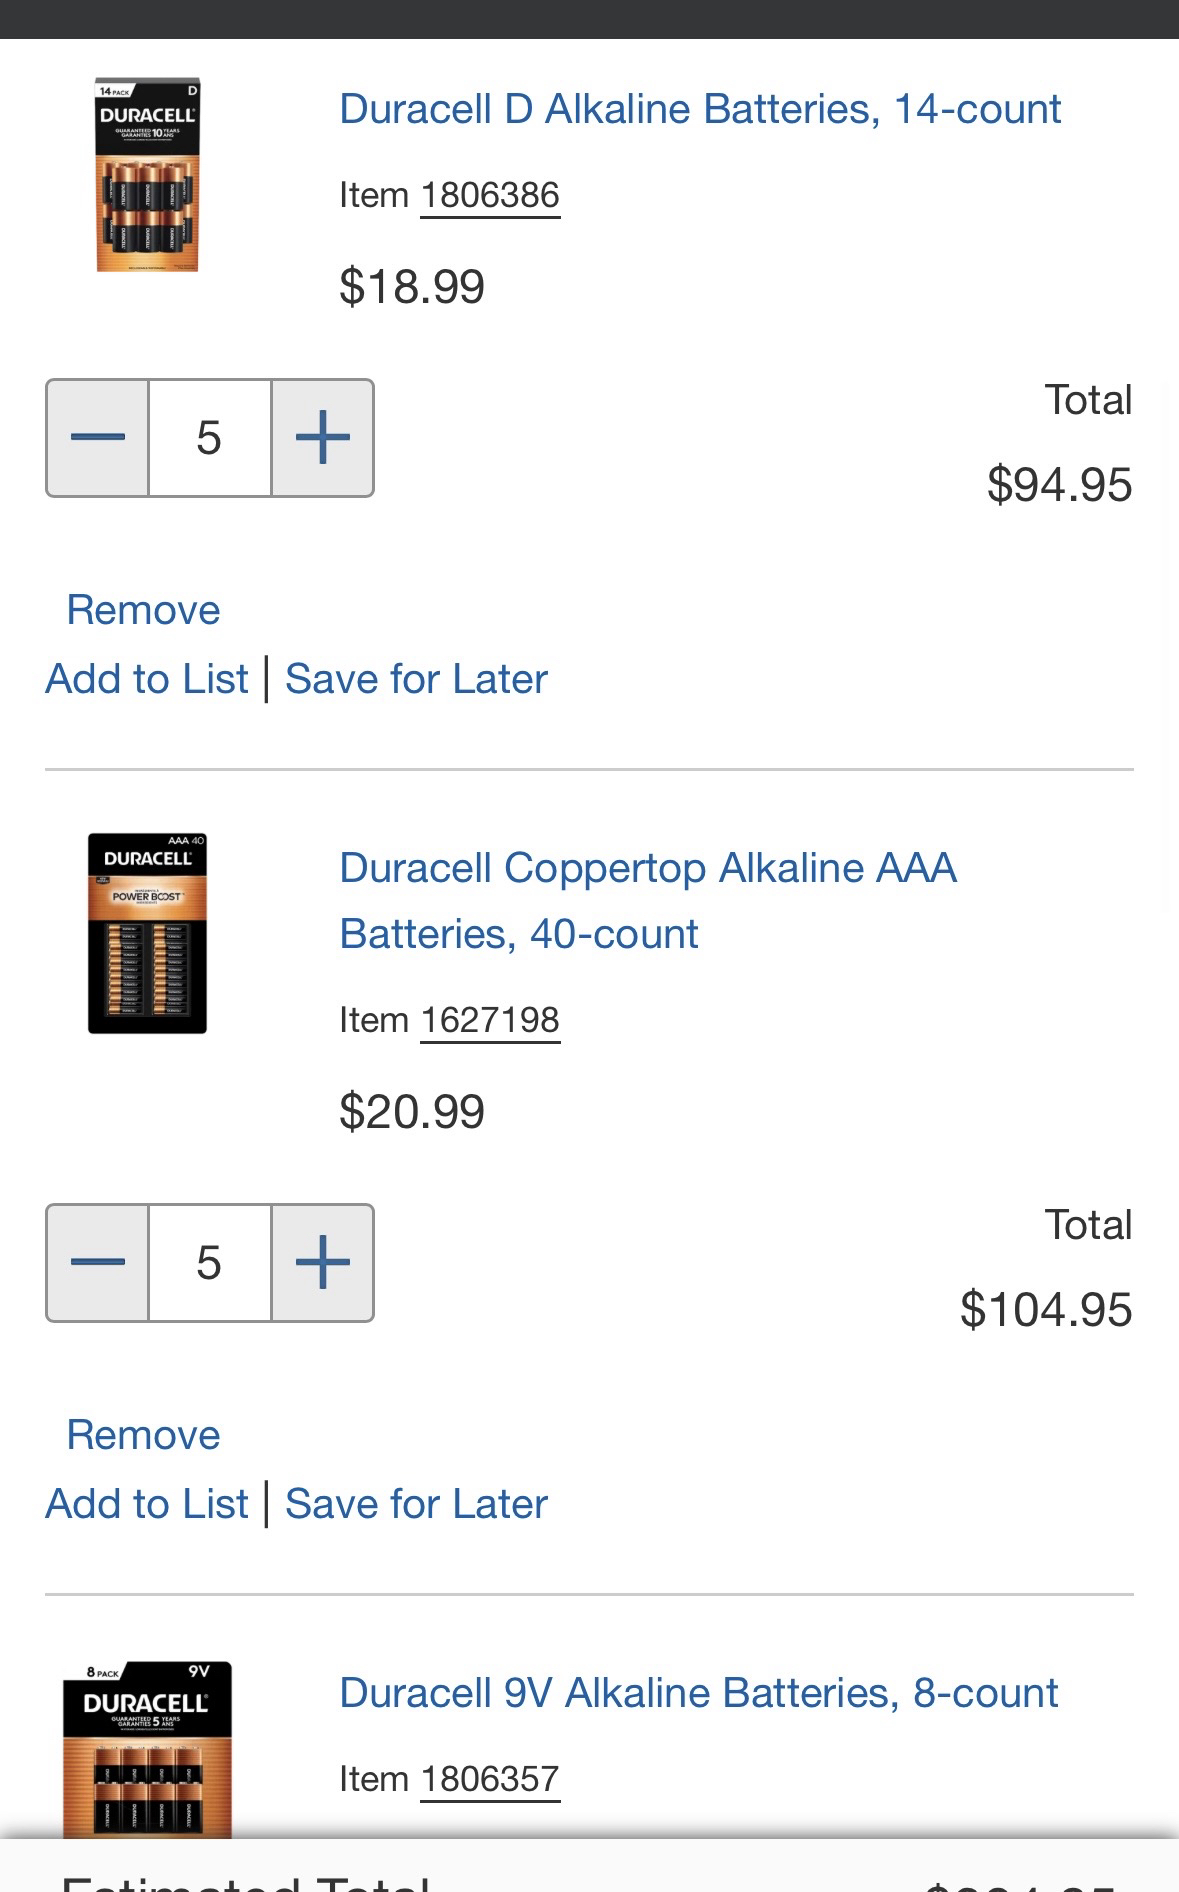Increase quantity of Coppertop AAA batteries

[323, 1263]
